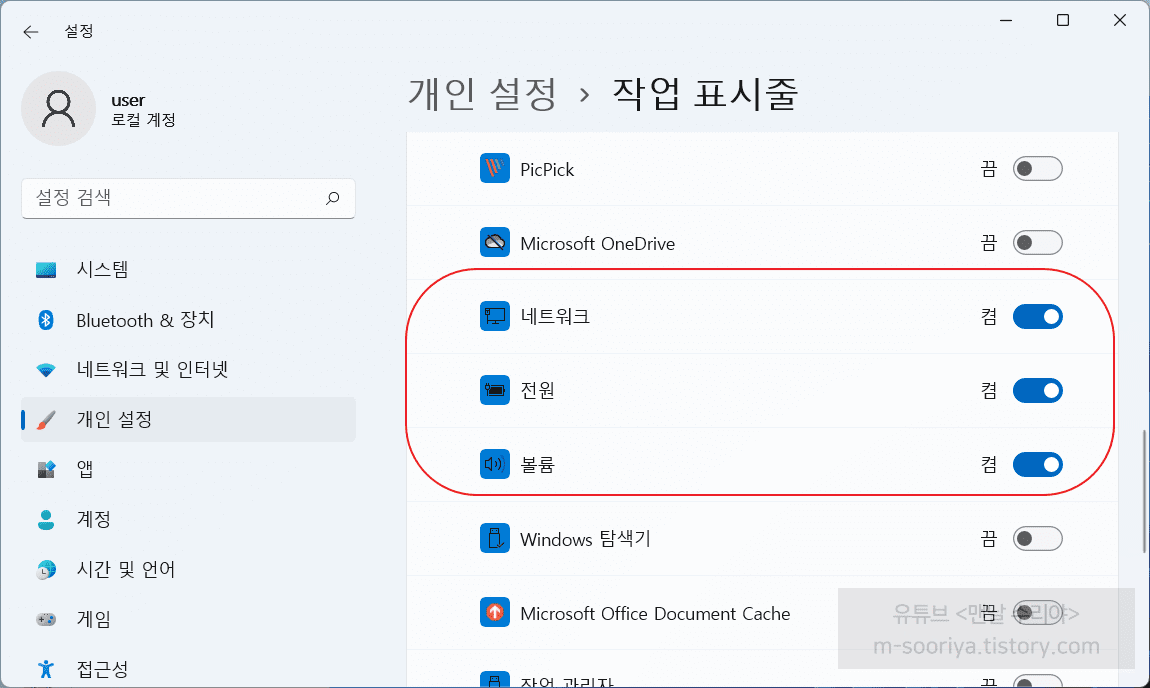Disable the 전원 toggle switch

1038,390
